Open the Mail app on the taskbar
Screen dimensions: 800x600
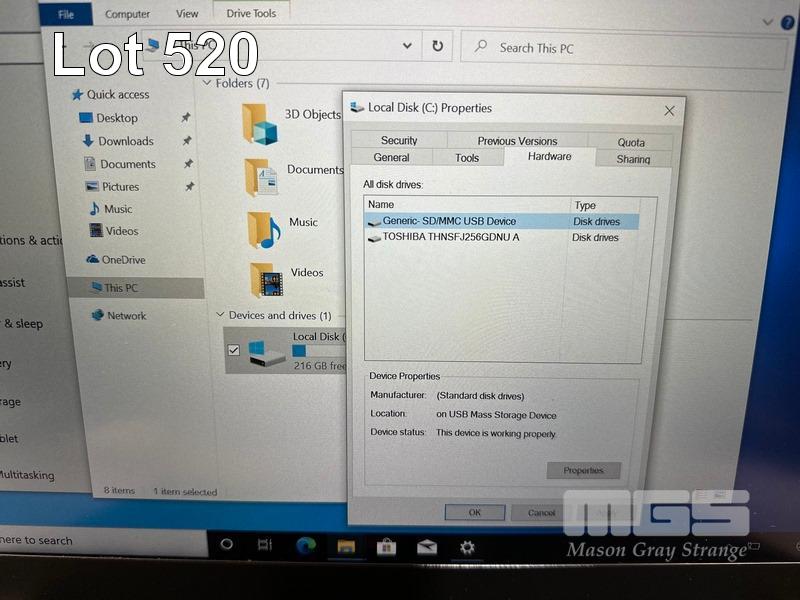click(427, 546)
